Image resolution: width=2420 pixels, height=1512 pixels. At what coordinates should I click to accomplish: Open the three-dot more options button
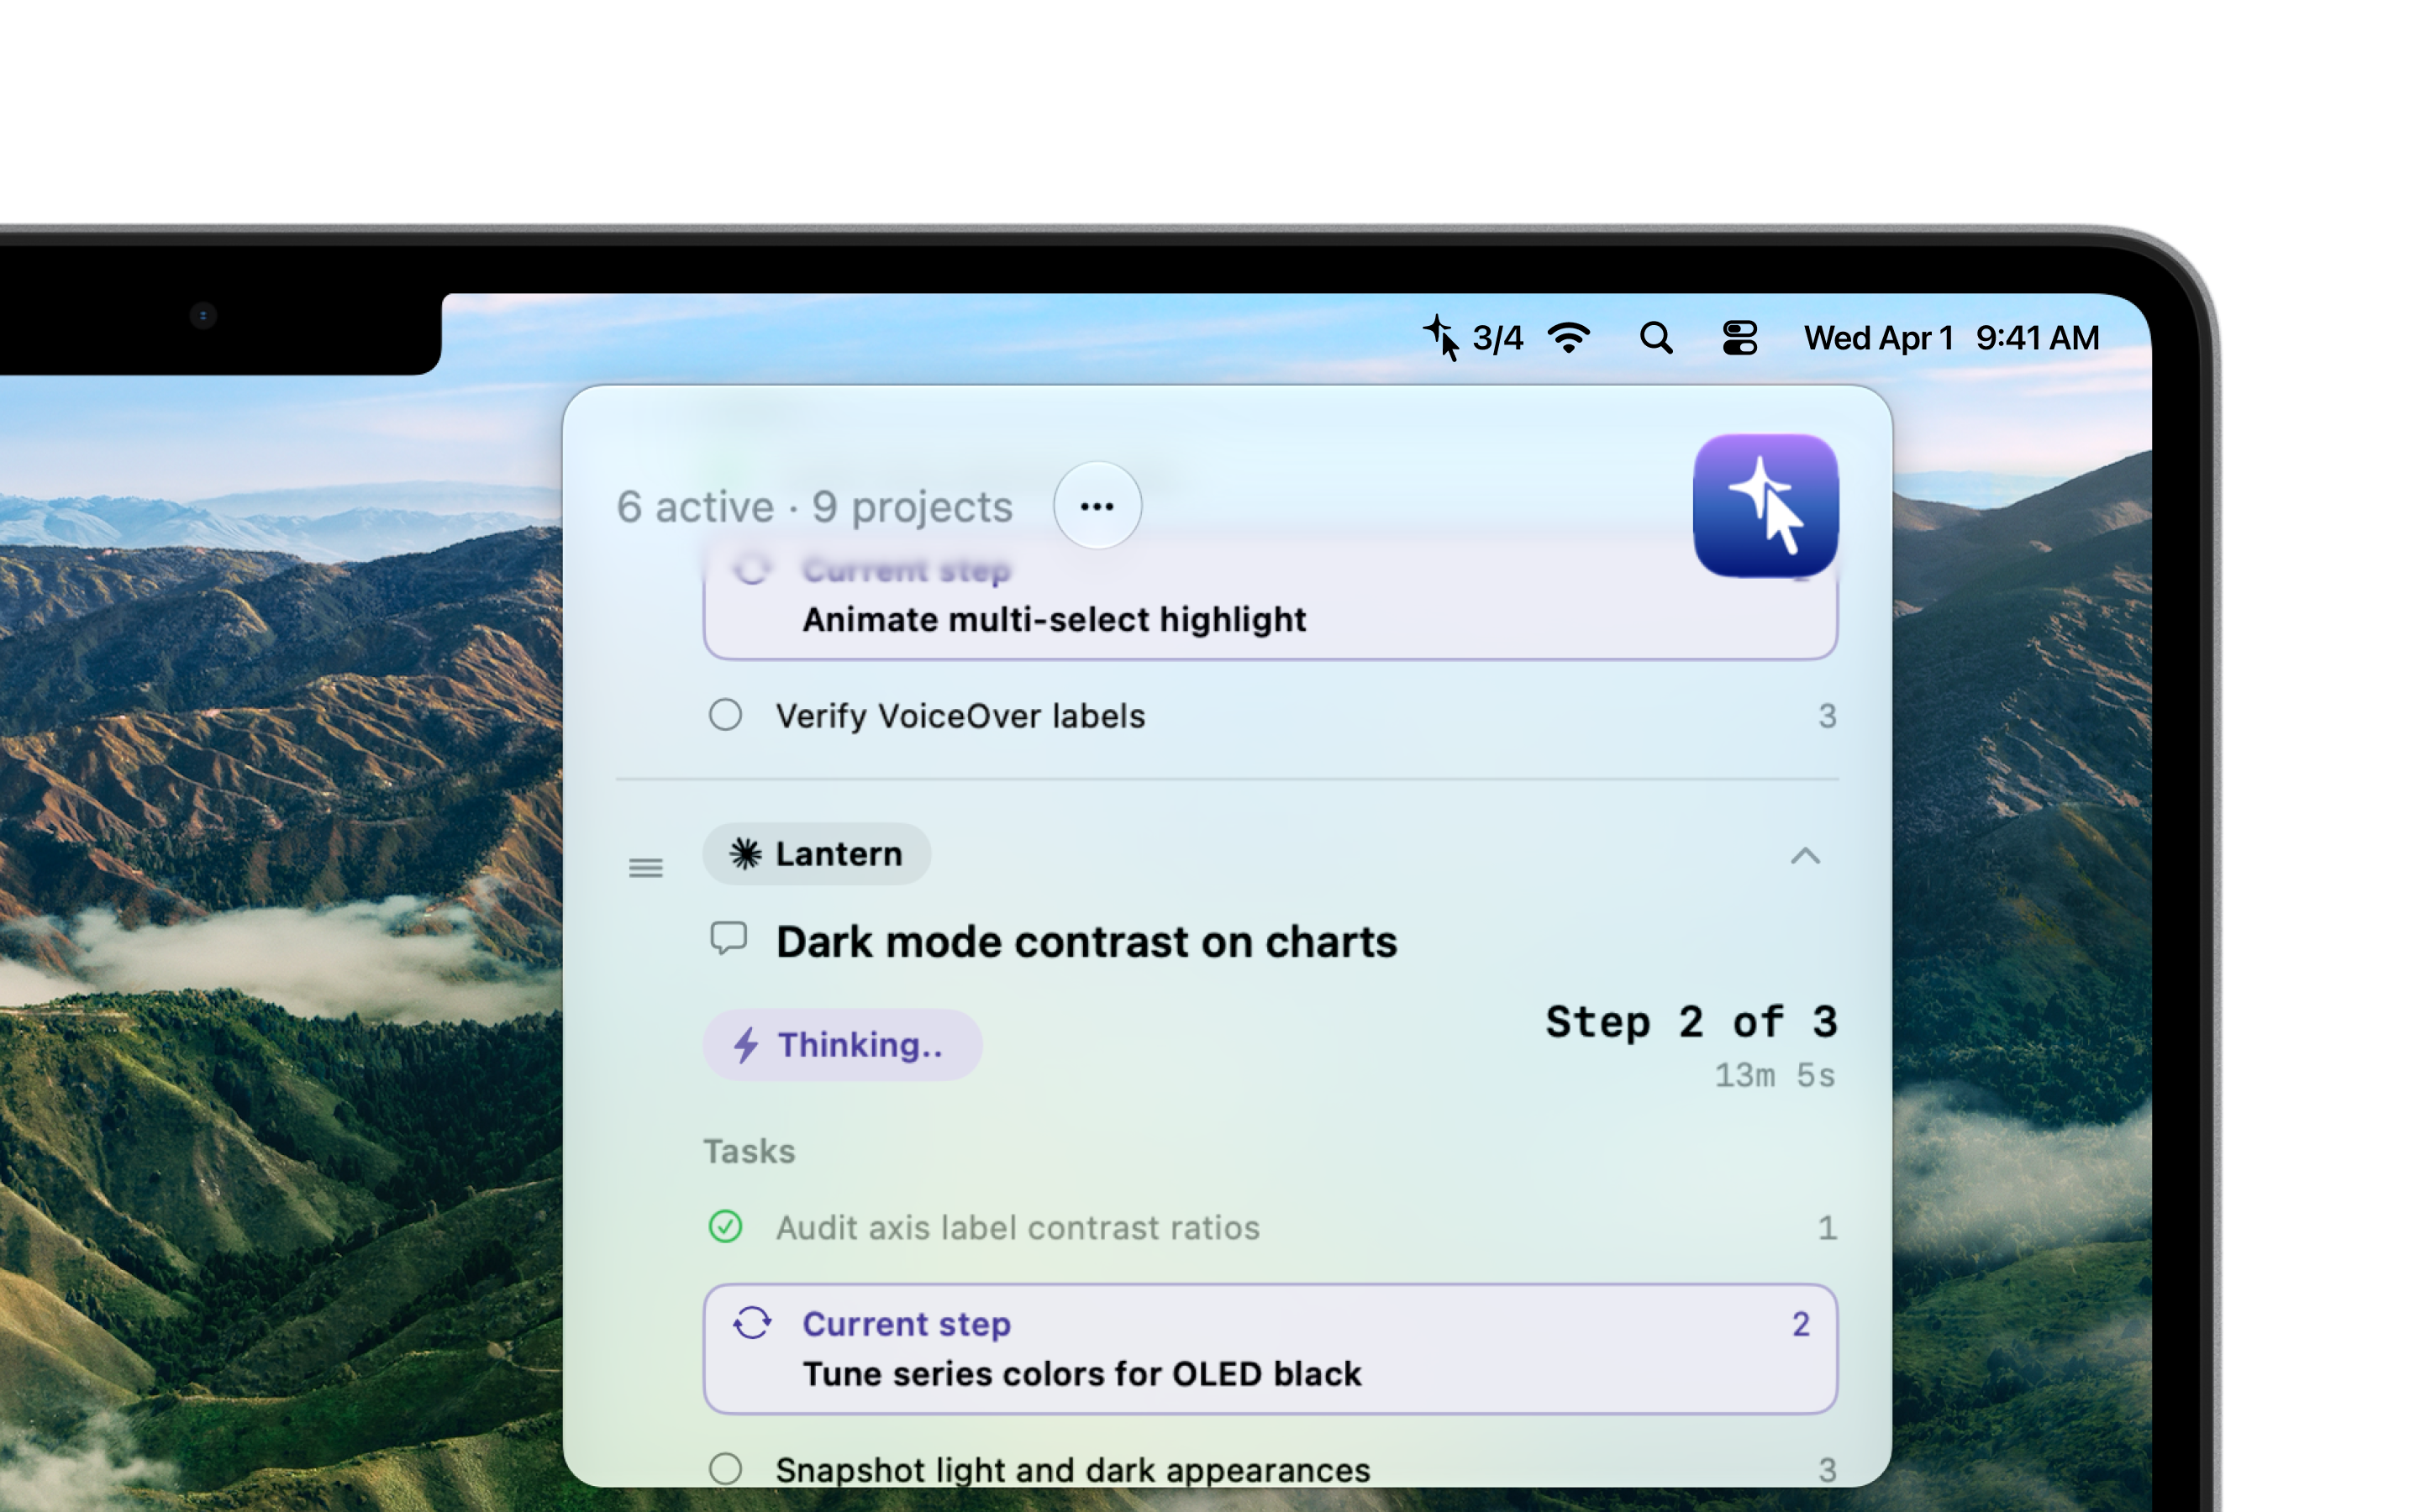[1097, 506]
